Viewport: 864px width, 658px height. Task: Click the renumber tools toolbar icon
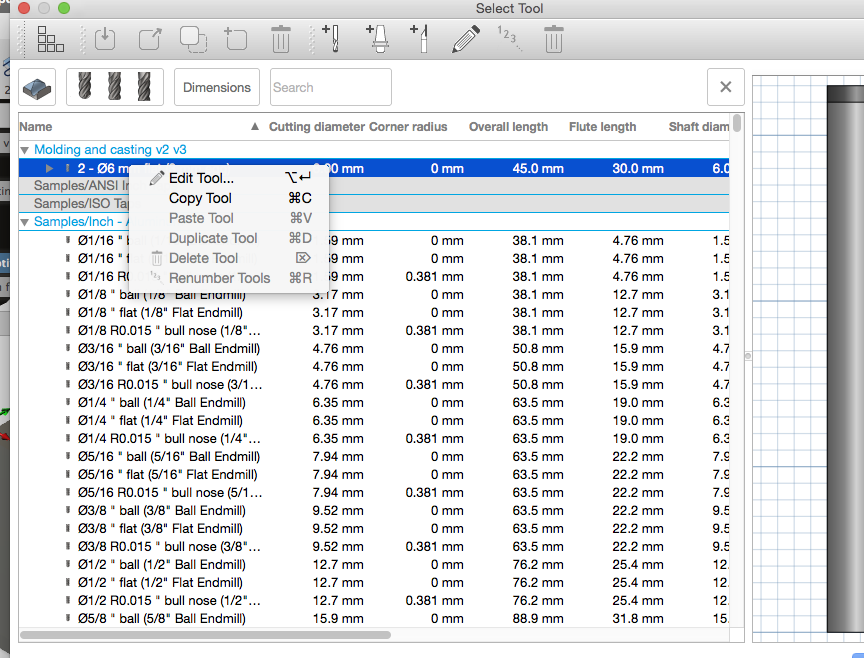click(x=510, y=39)
